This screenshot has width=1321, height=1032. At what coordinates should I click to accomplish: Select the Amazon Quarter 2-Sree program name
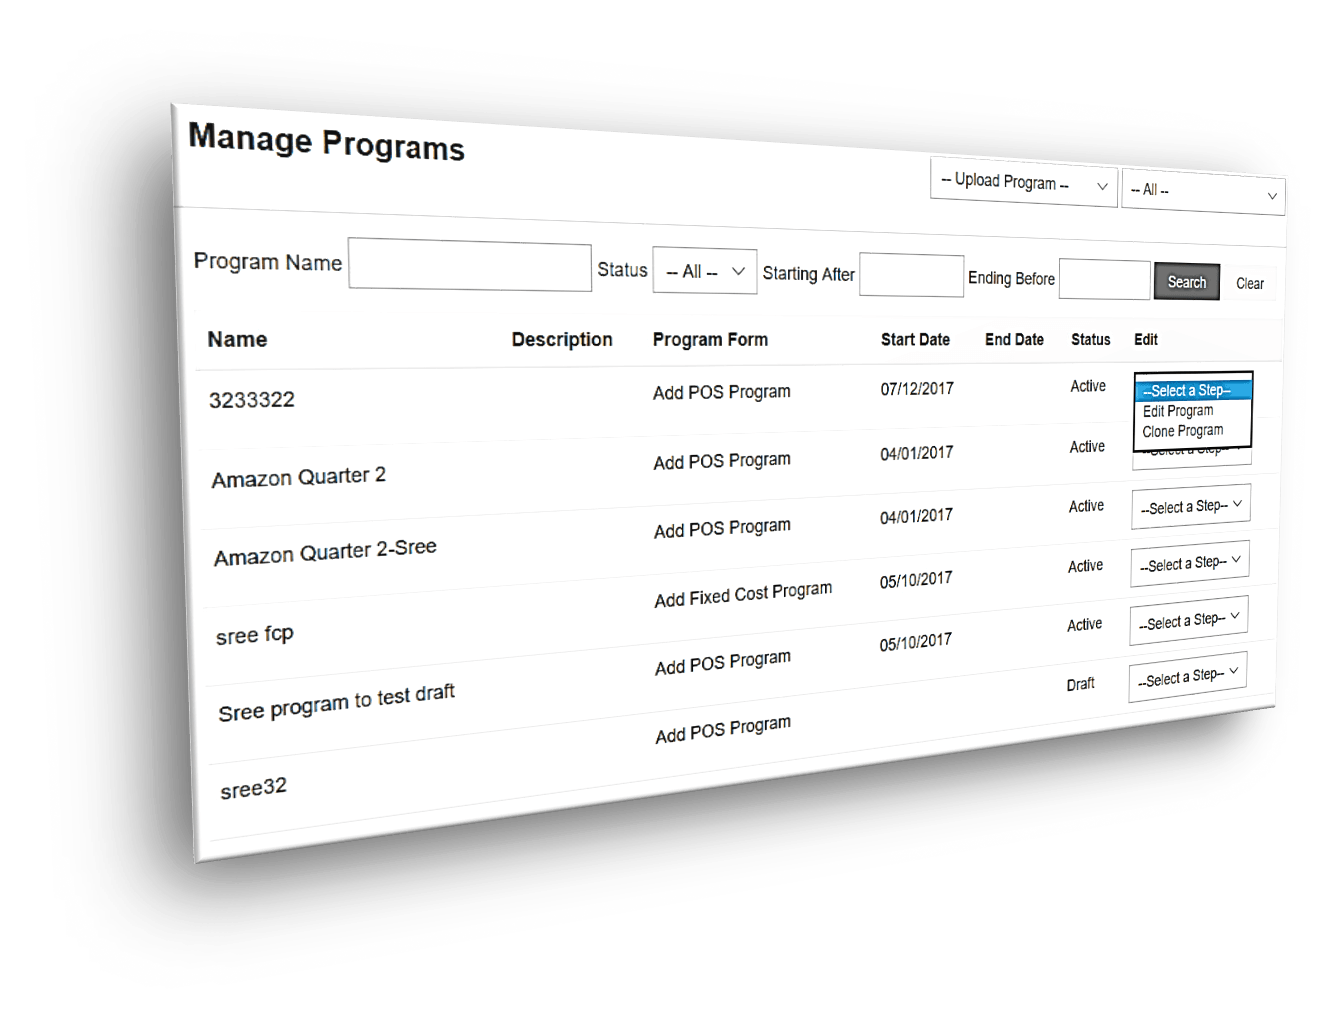(325, 551)
